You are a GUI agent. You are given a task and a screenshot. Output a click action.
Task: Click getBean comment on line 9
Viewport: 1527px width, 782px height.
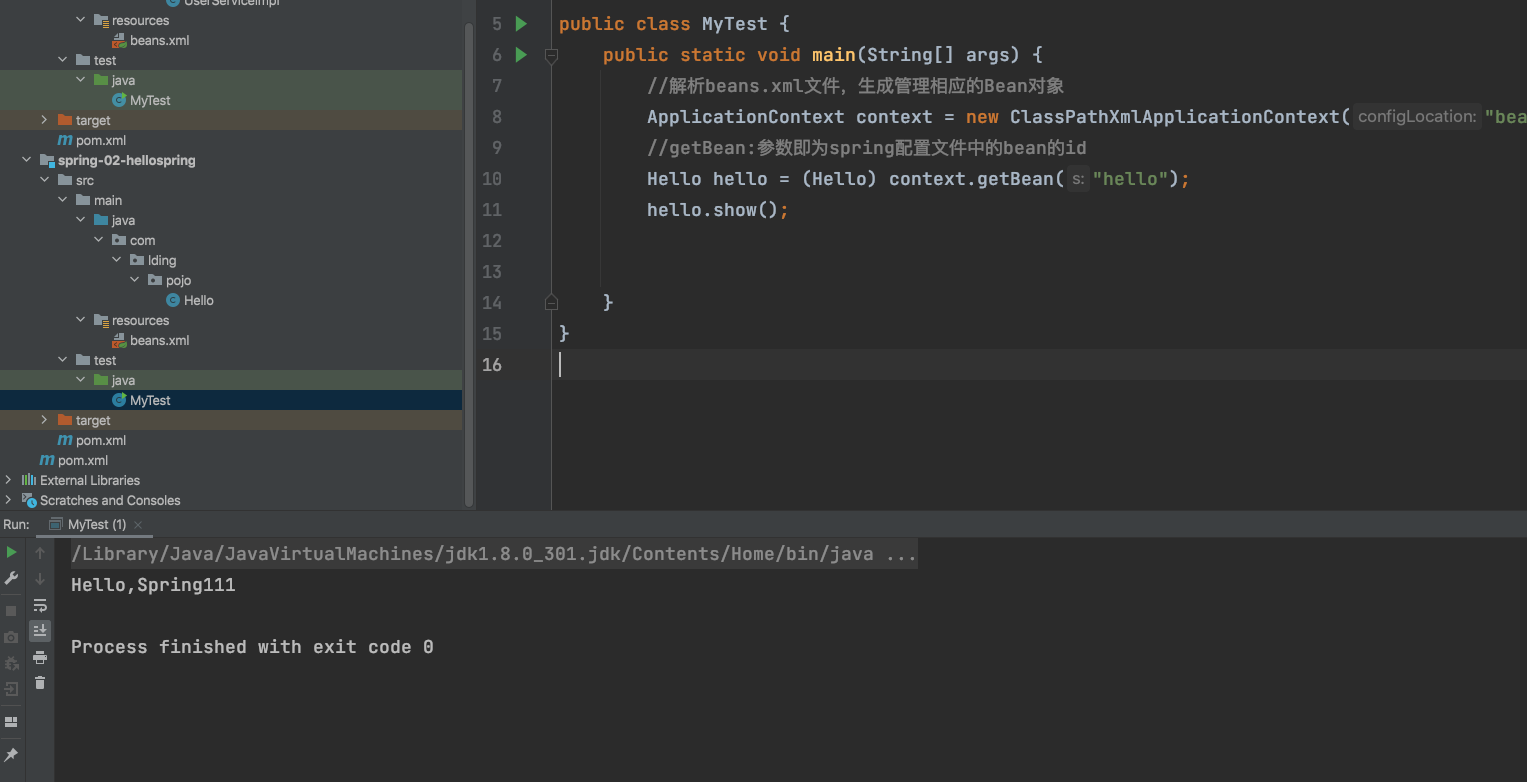click(x=867, y=148)
